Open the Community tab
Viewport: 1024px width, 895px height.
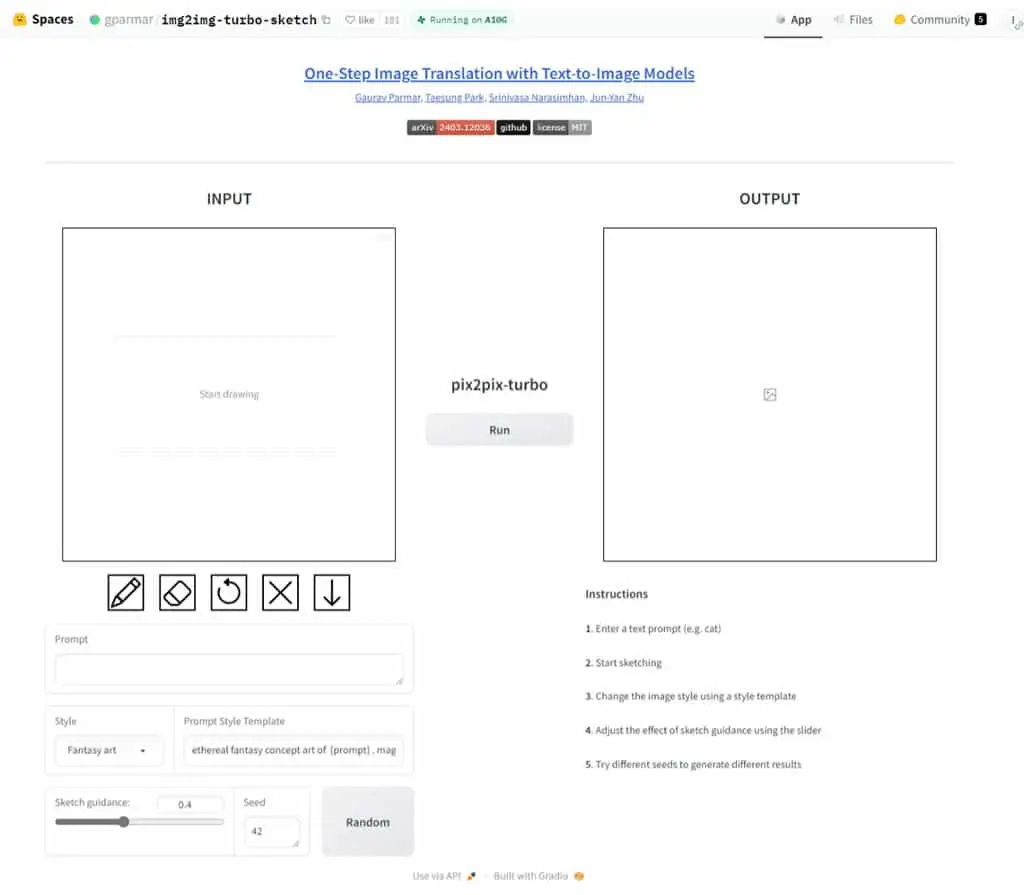tap(940, 20)
